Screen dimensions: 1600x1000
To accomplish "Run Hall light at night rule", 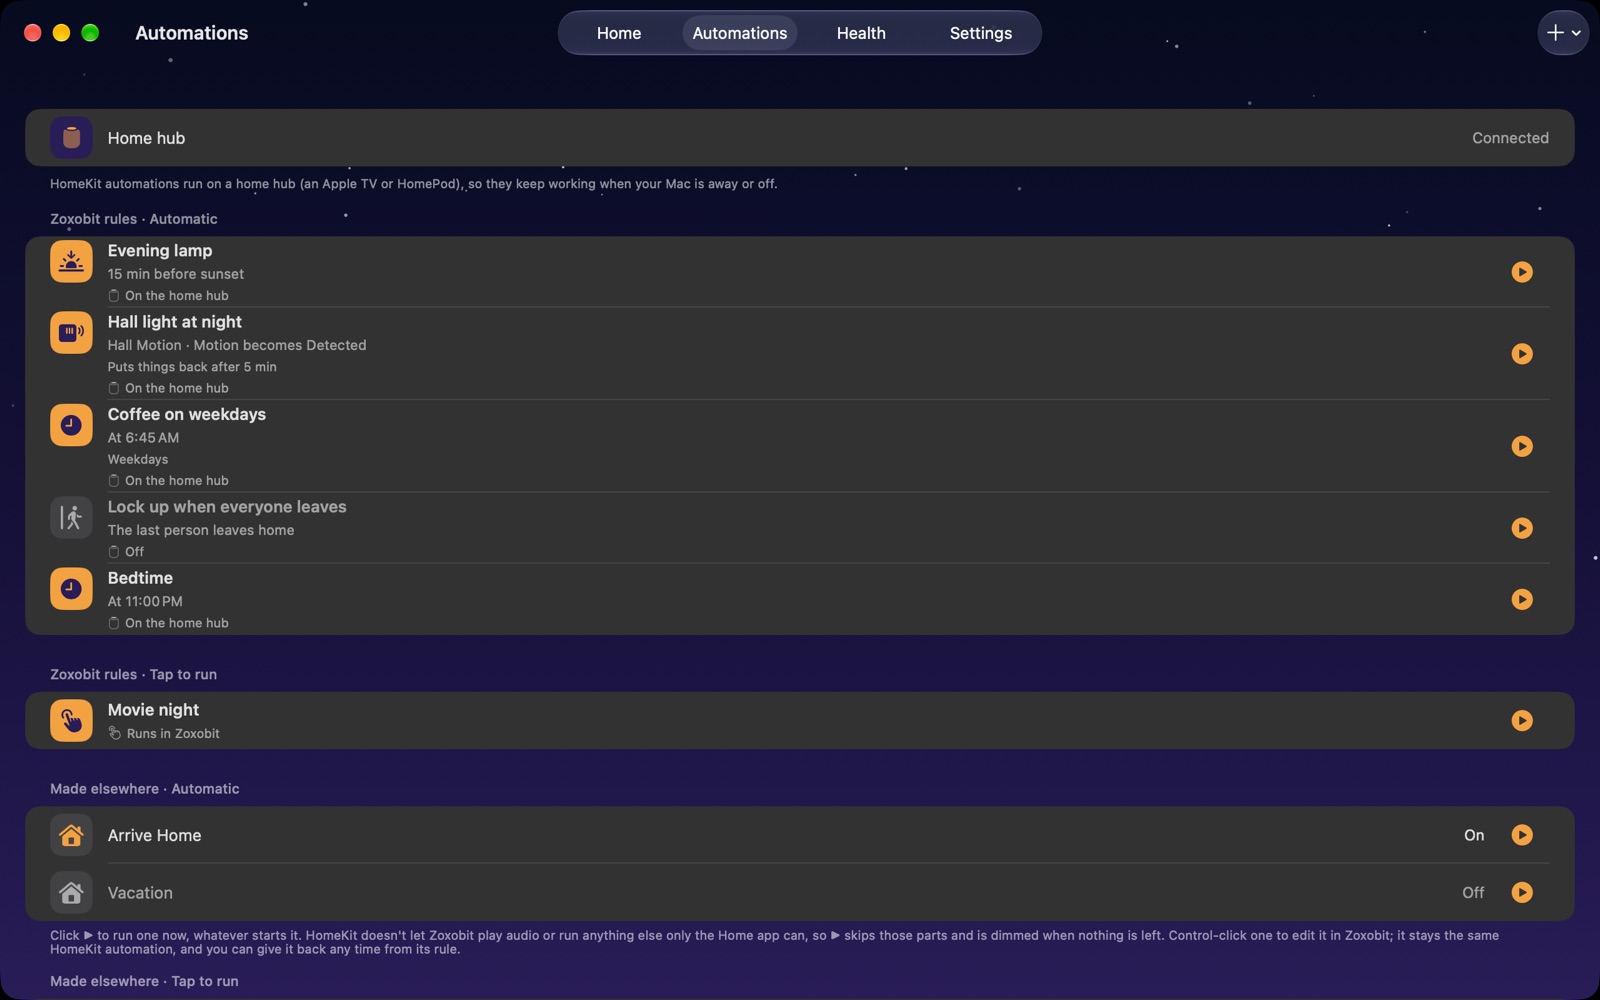I will (1522, 354).
